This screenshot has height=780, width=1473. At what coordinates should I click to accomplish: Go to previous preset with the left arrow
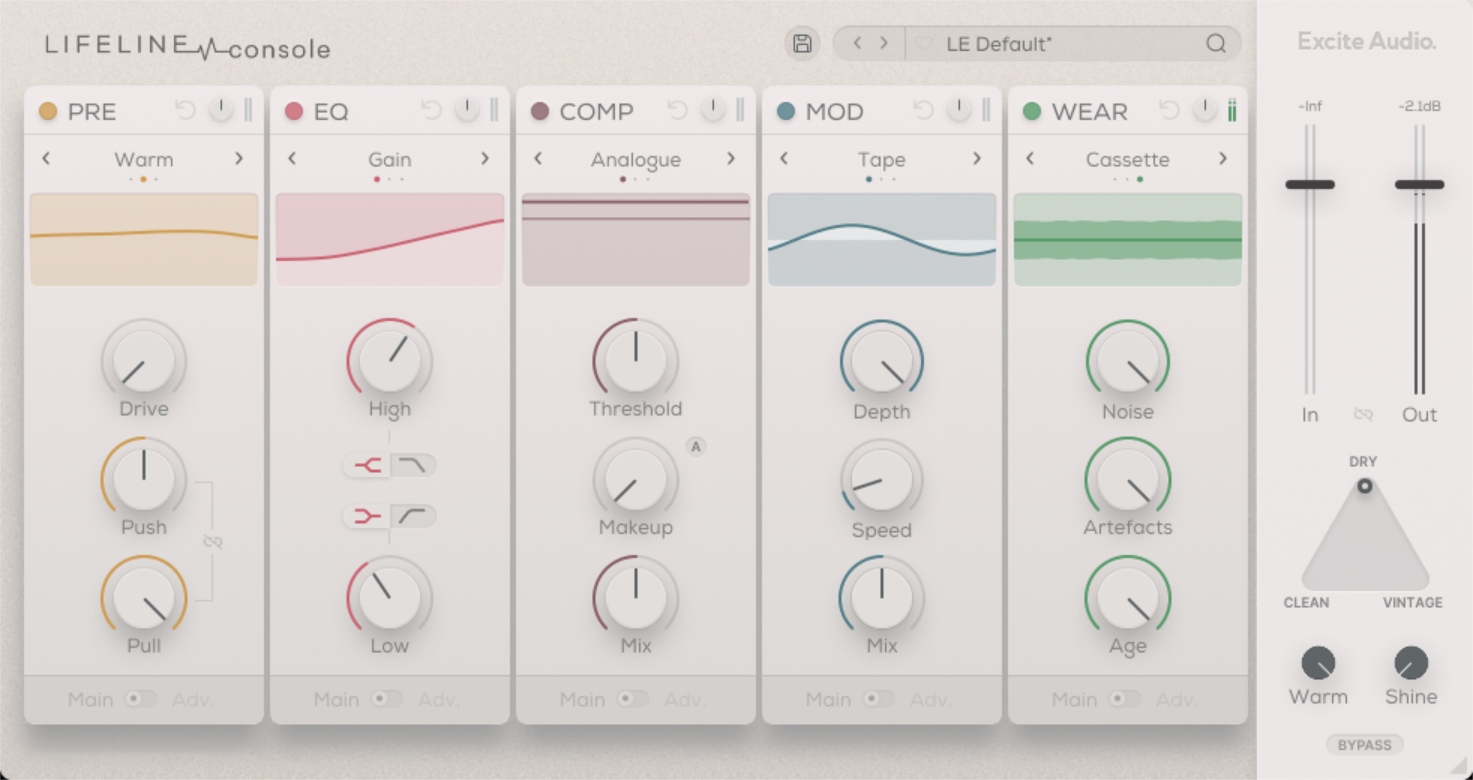coord(857,43)
